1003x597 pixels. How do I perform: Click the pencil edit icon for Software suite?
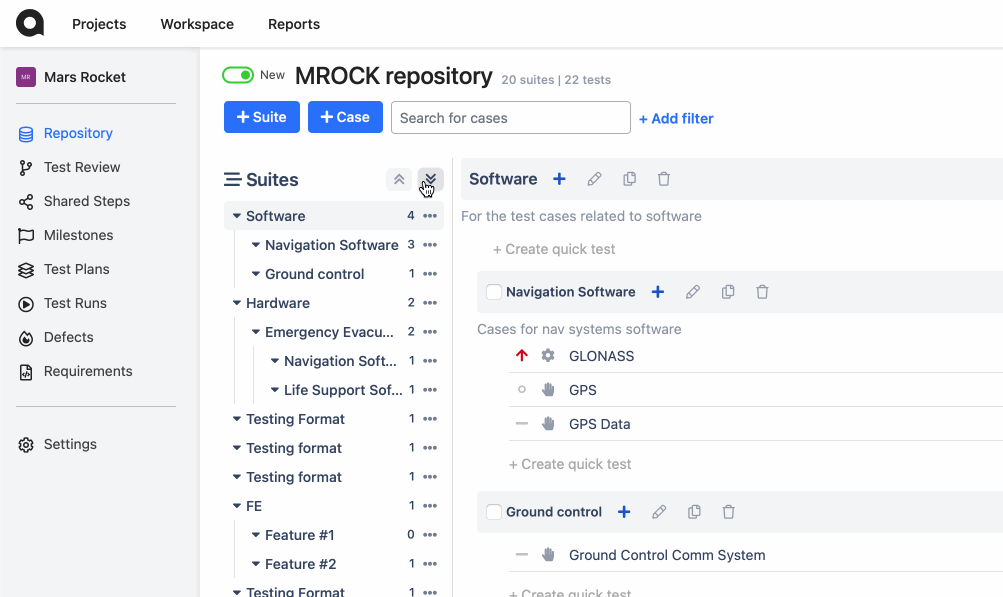594,179
